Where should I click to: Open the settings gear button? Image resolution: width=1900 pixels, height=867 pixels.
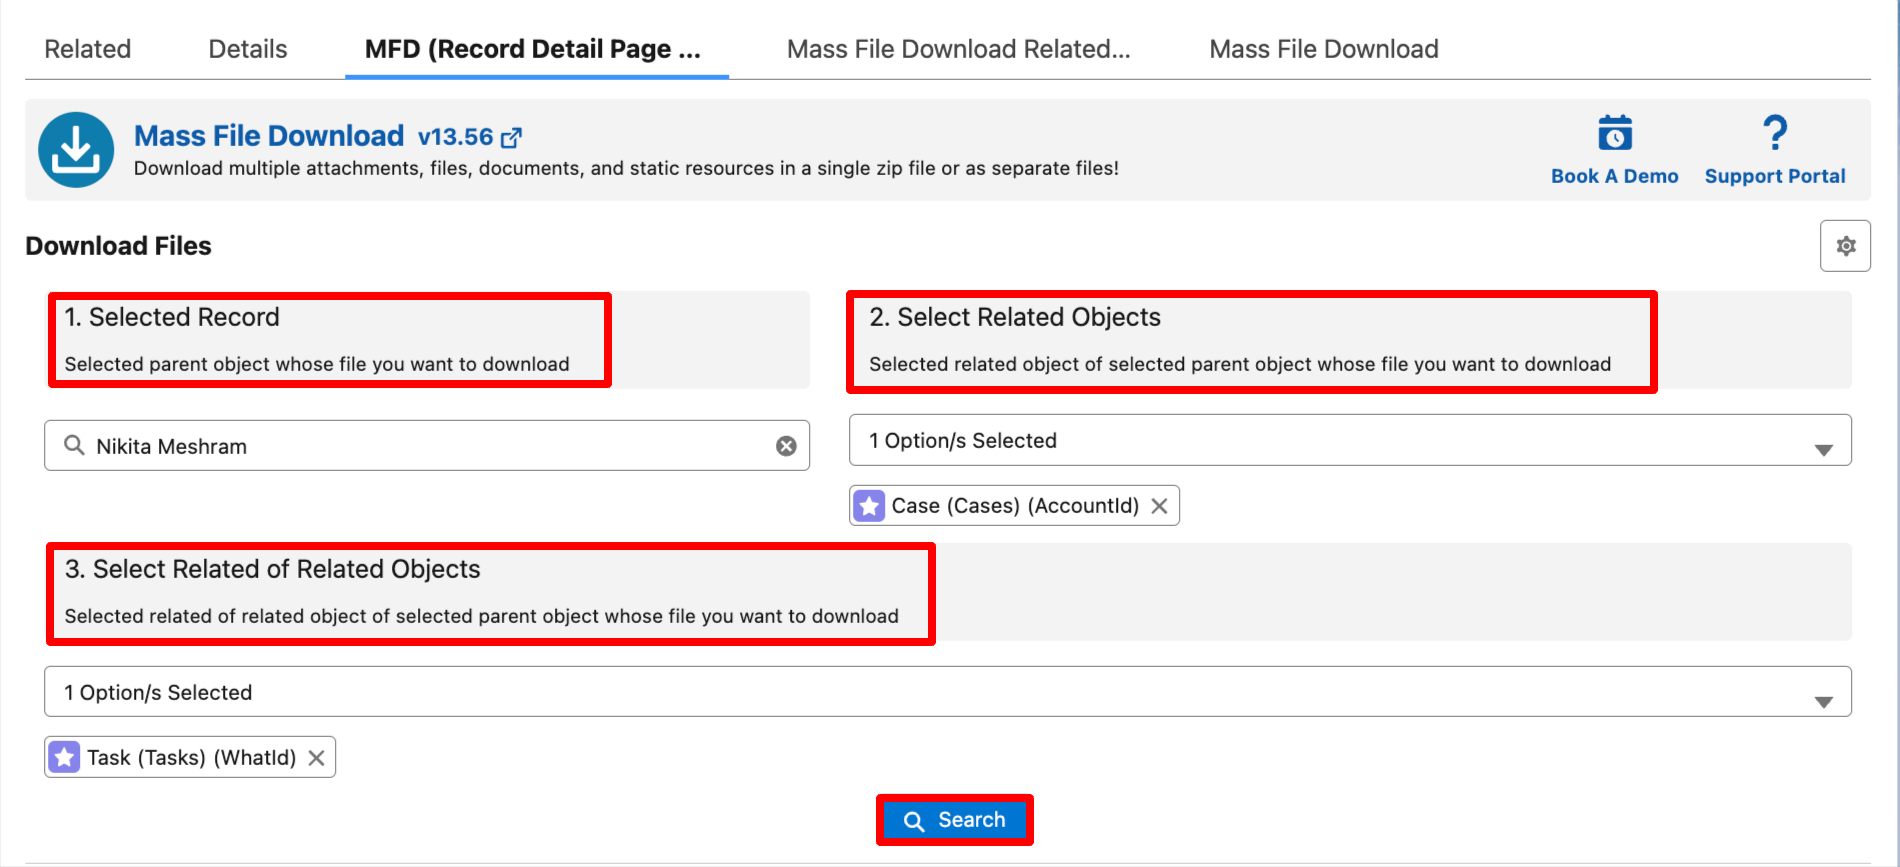click(x=1845, y=246)
